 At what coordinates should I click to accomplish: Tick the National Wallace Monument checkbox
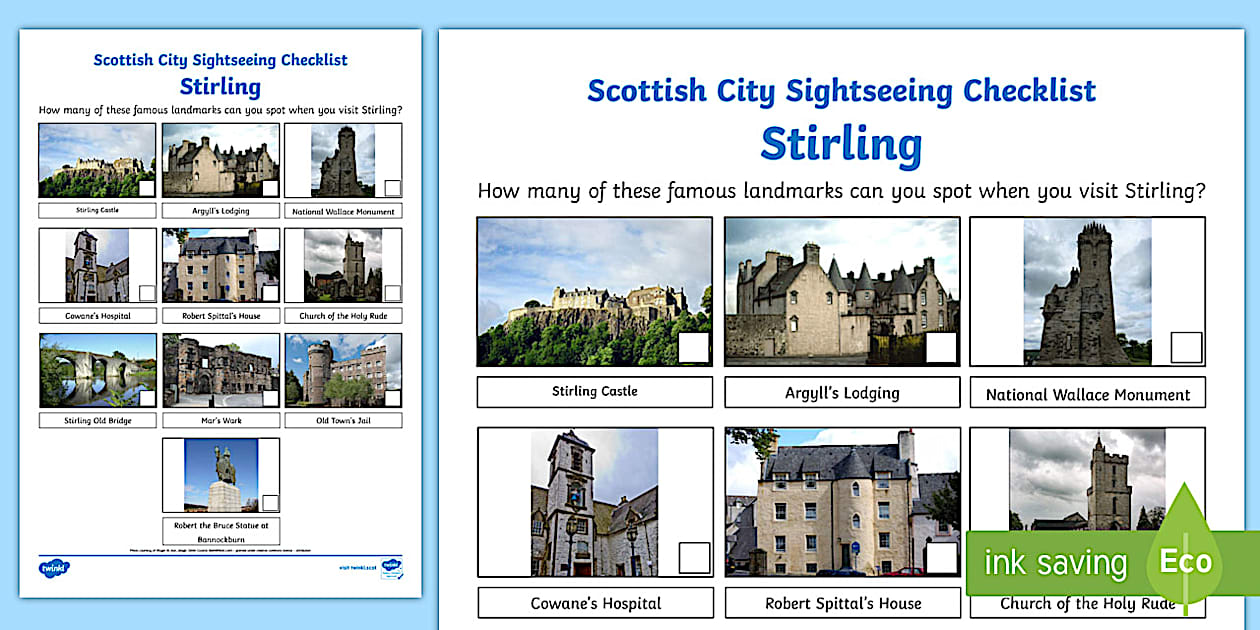point(1186,348)
